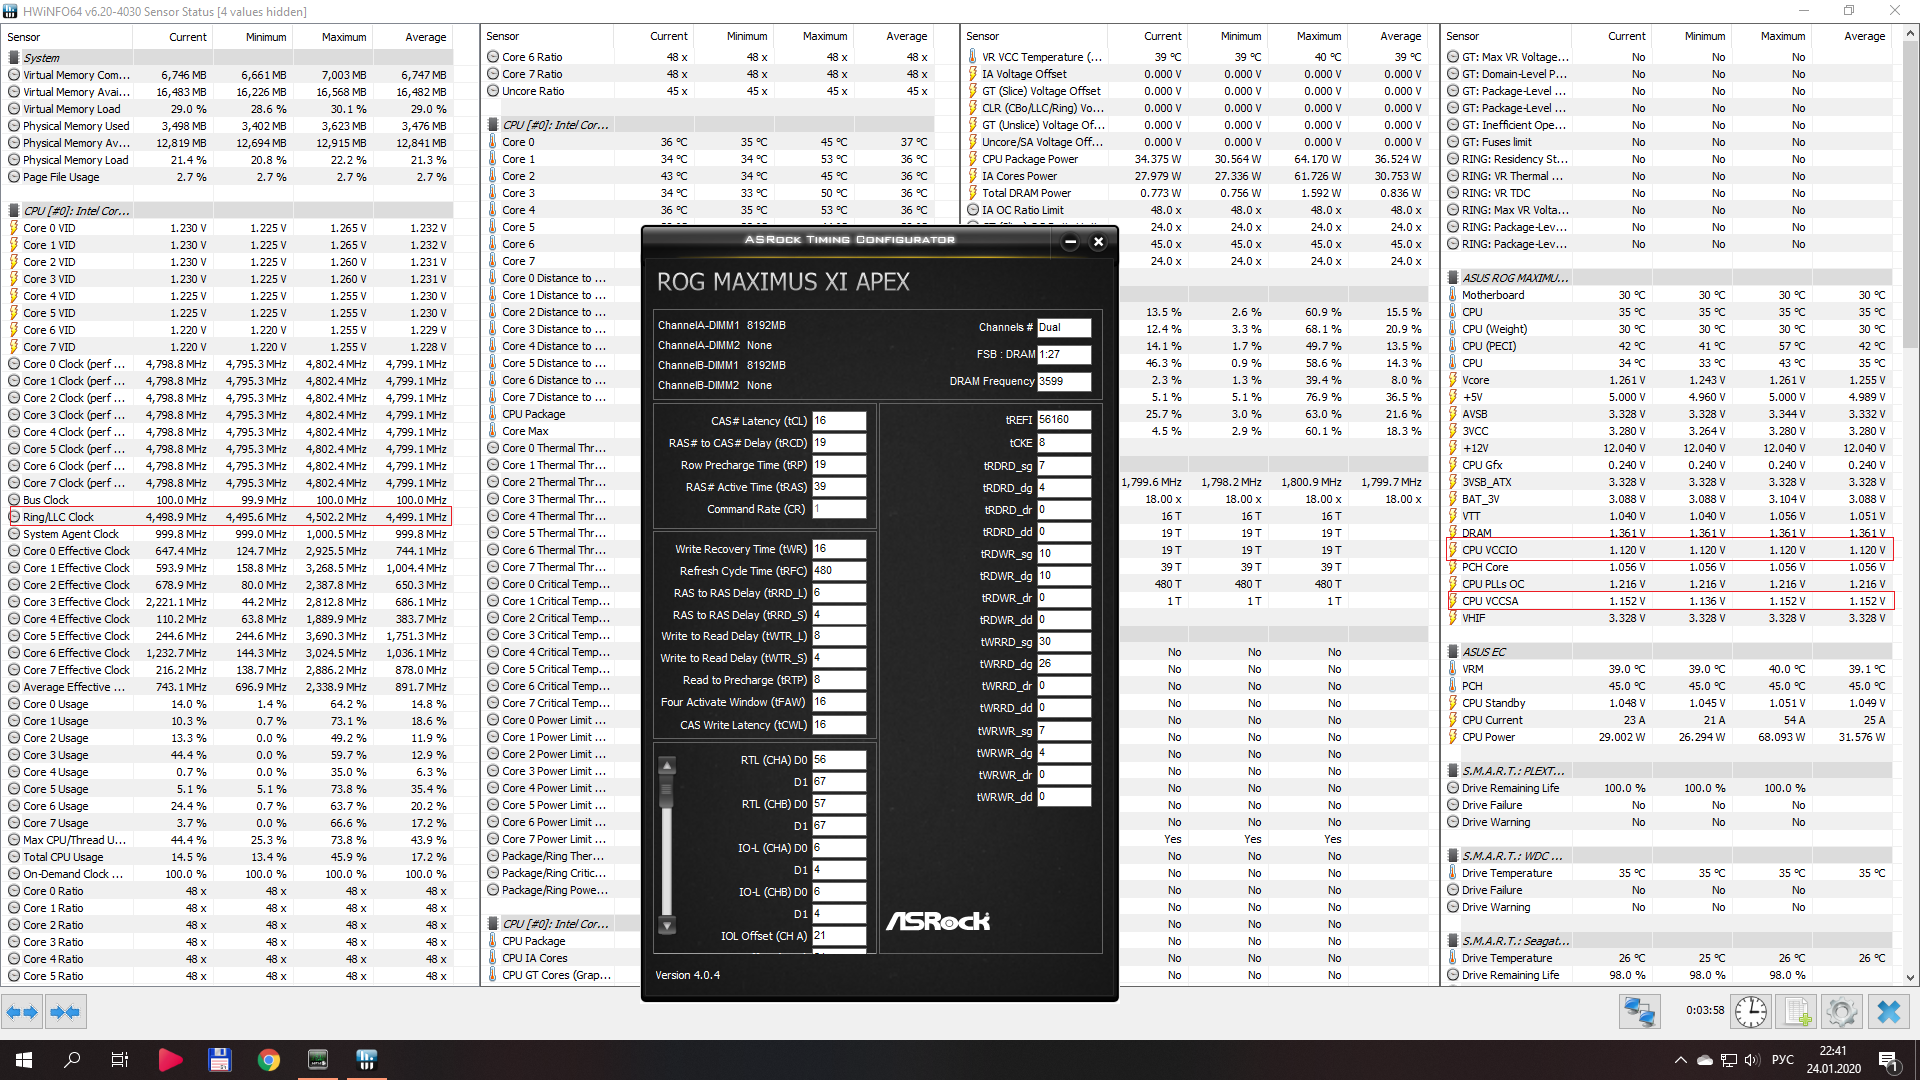The image size is (1920, 1080).
Task: Open the network remote monitoring icon
Action: coord(1639,1012)
